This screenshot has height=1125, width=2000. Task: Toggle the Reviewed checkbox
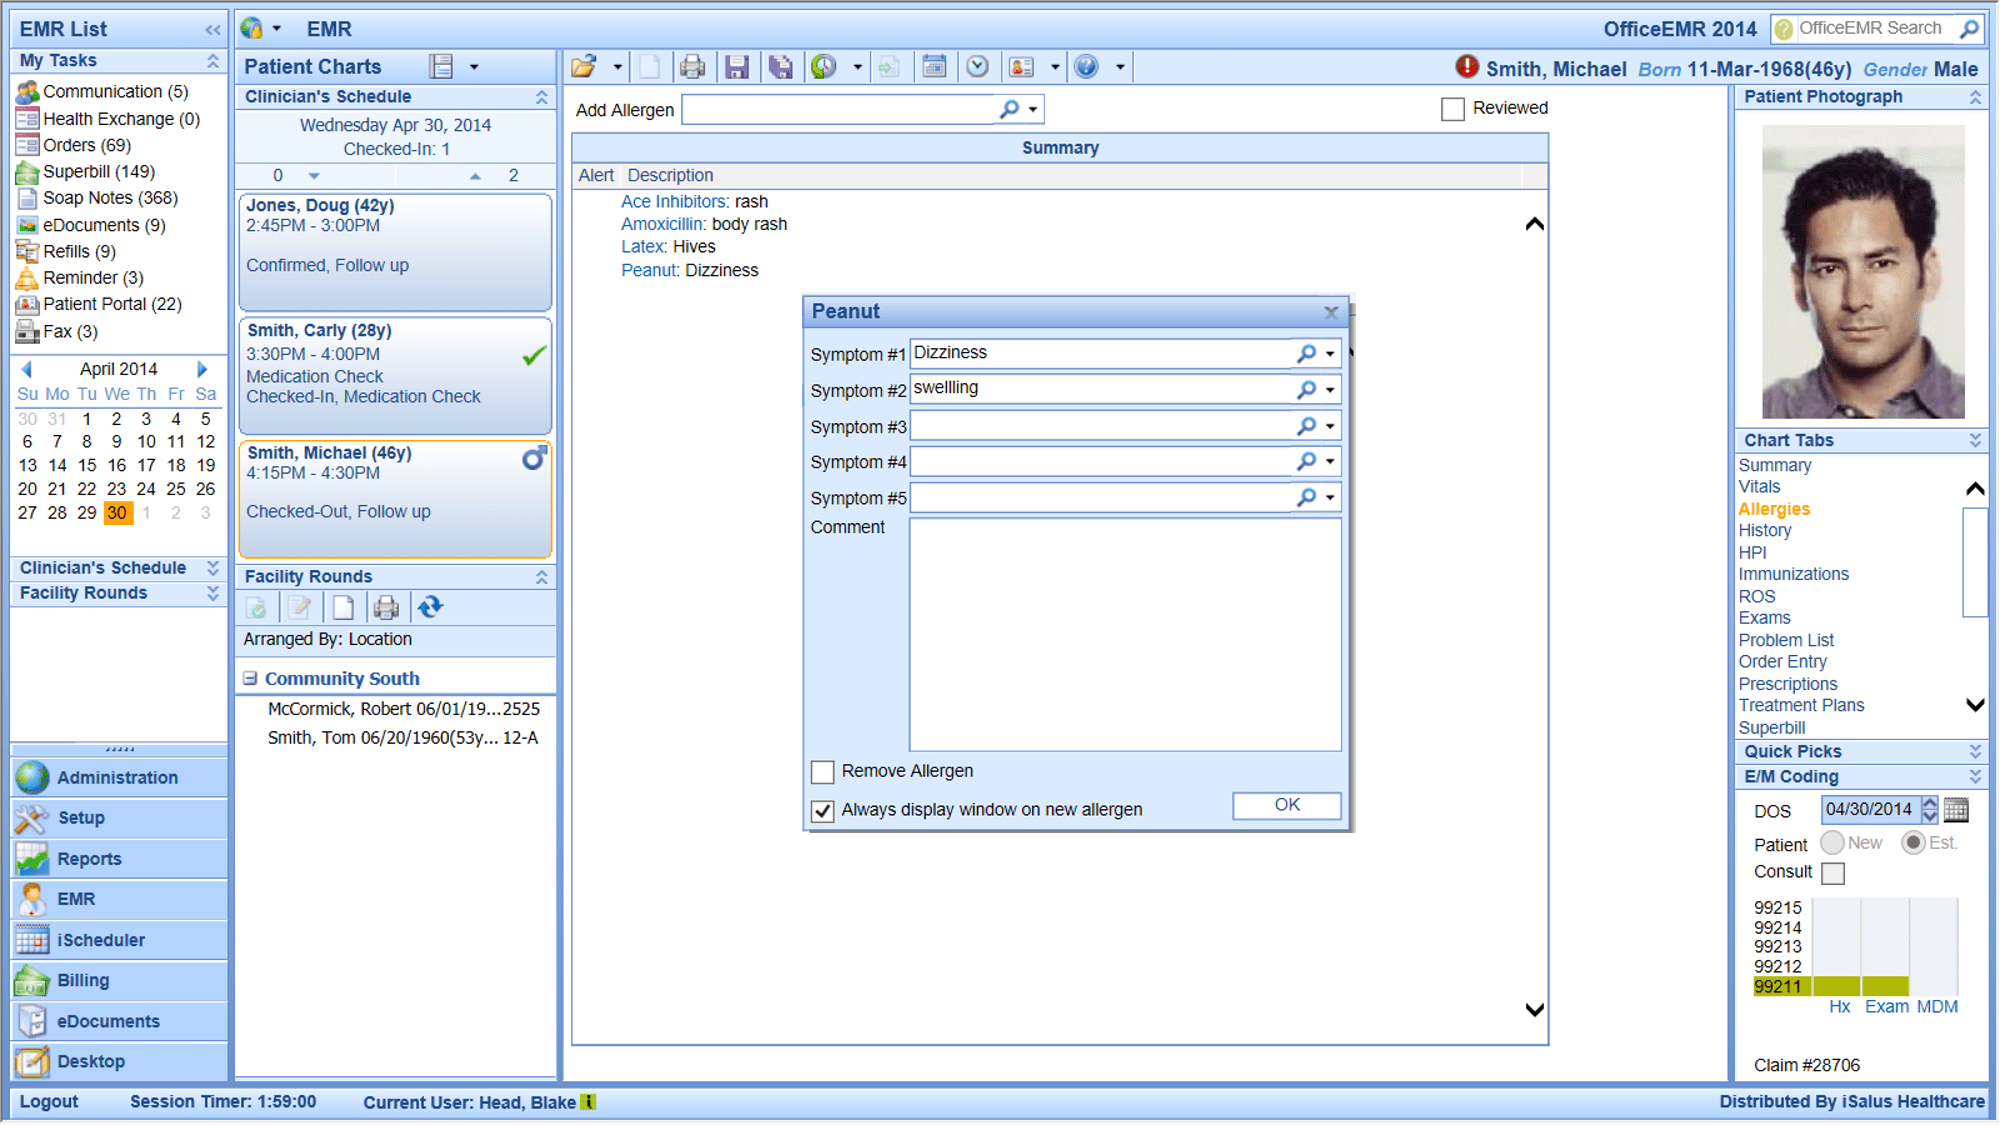point(1452,109)
